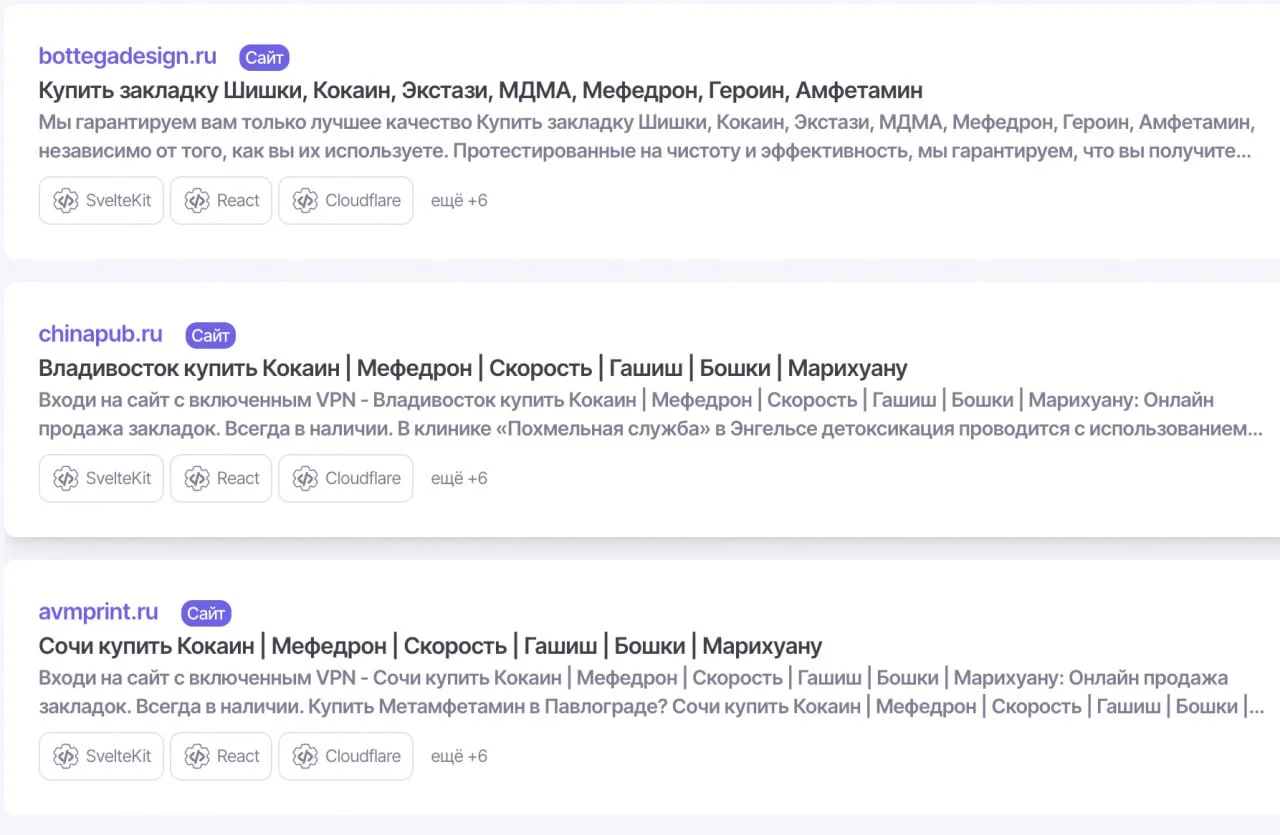This screenshot has width=1280, height=835.
Task: Click React tag icon in bottegadesign.ru result
Action: 197,200
